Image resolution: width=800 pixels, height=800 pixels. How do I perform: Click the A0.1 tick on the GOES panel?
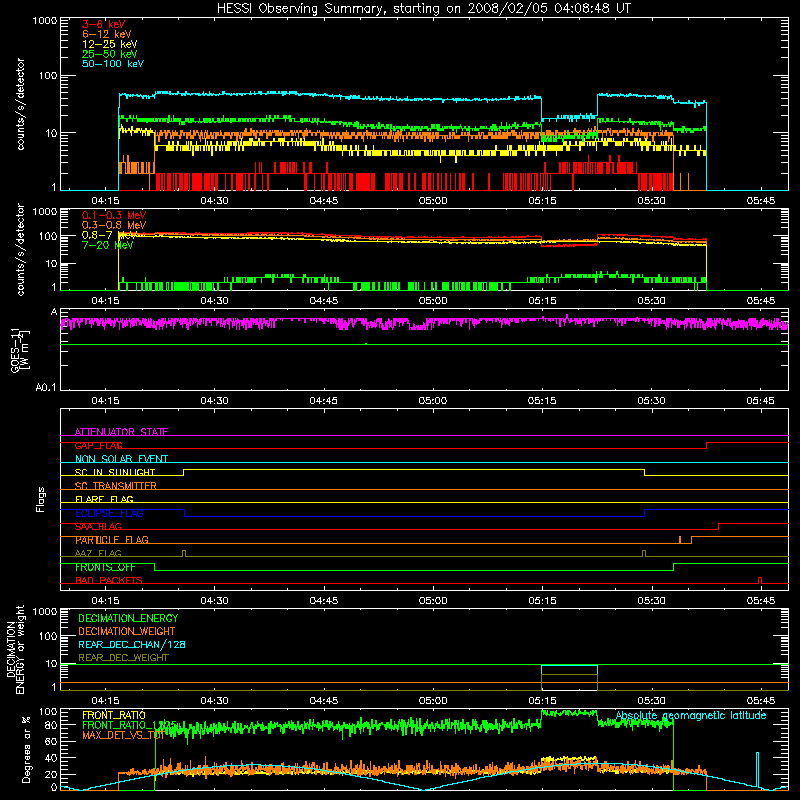click(46, 387)
